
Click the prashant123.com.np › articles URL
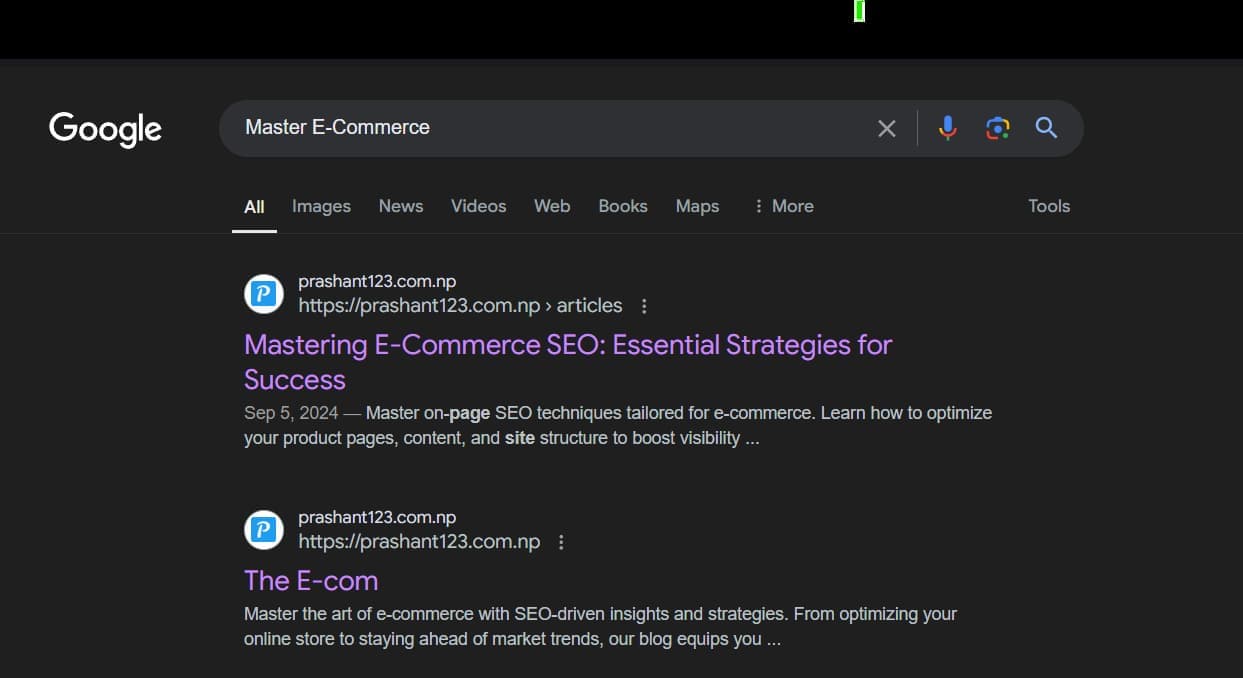tap(460, 306)
